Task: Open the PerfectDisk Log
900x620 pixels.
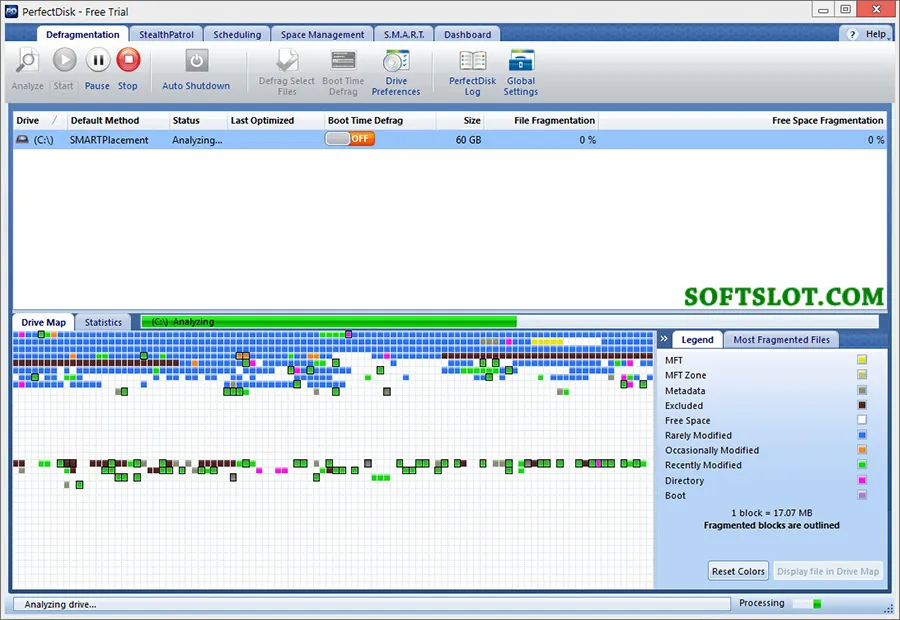Action: click(472, 72)
